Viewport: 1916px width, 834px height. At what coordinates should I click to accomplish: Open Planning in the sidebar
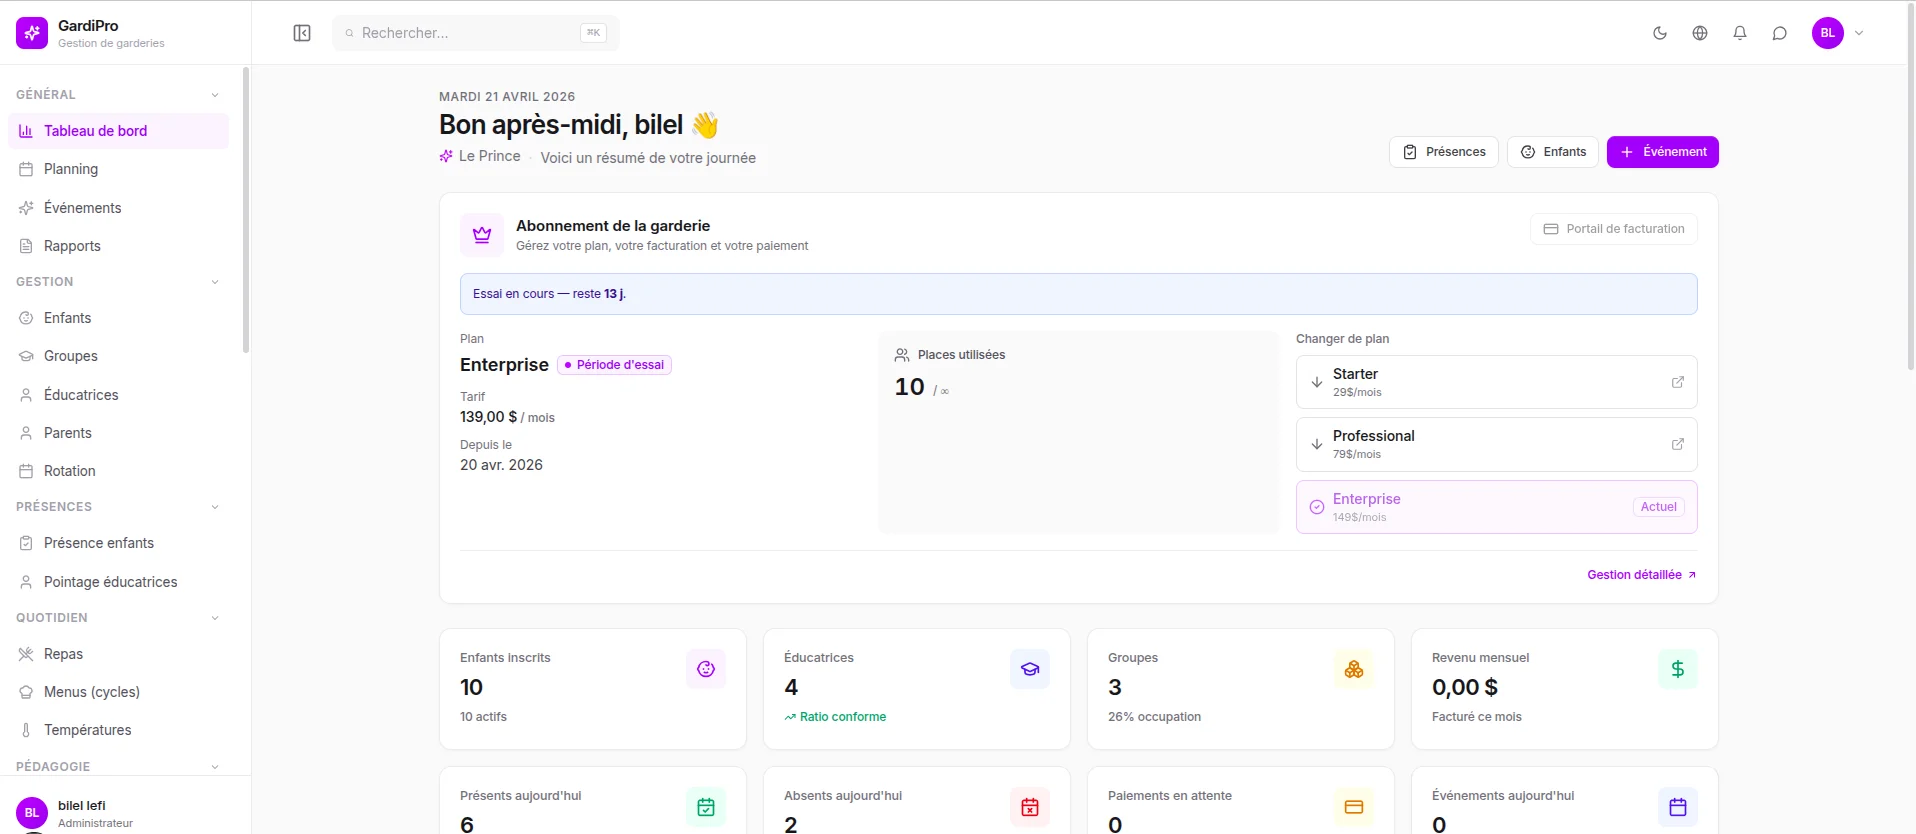(x=71, y=169)
